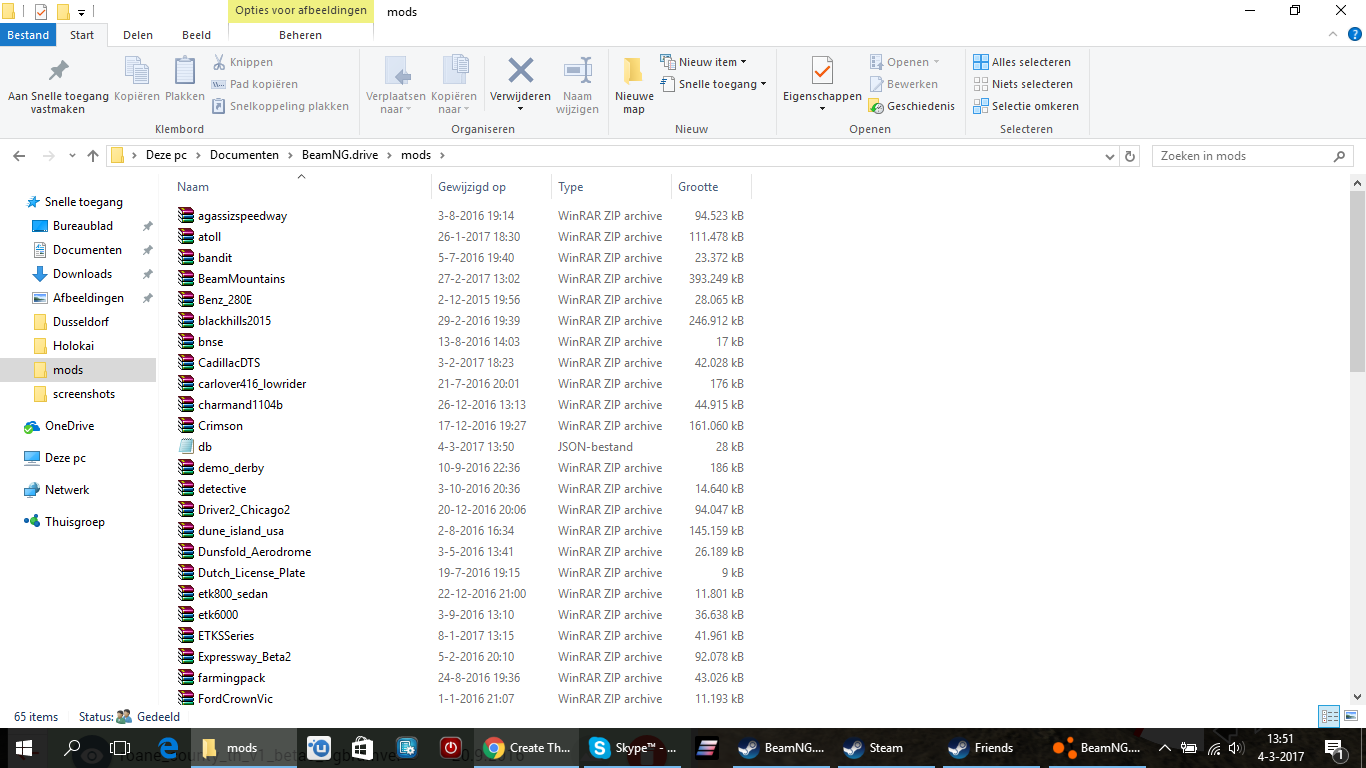Viewport: 1366px width, 768px height.
Task: Select the Driver2_Chicago2 archive
Action: coord(243,510)
